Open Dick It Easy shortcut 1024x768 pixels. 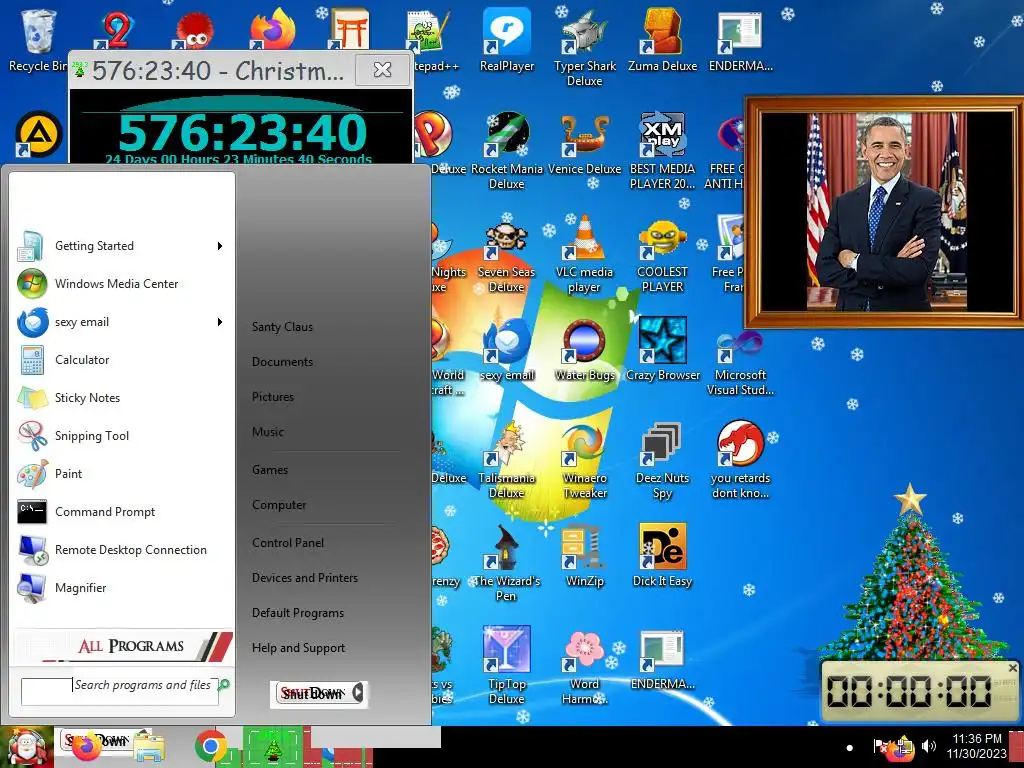click(662, 556)
